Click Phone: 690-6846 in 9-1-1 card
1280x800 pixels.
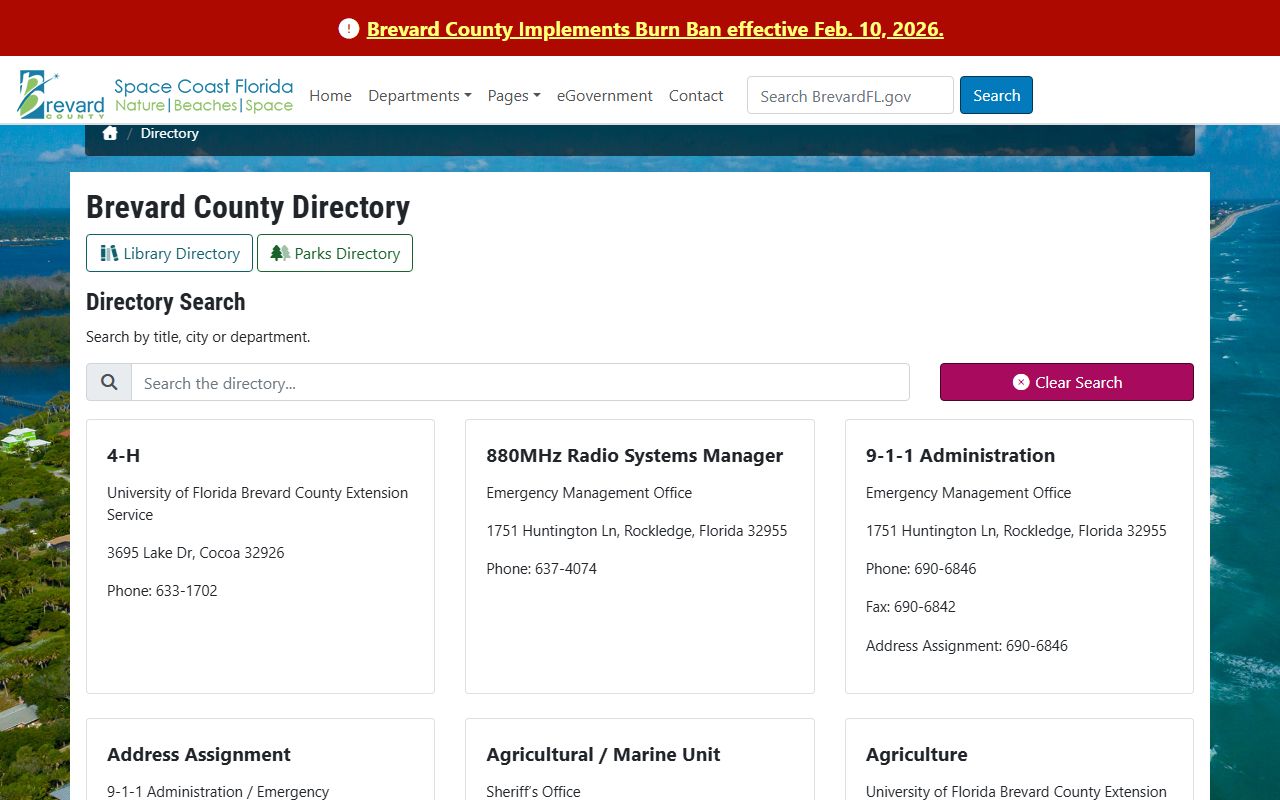[x=921, y=569]
